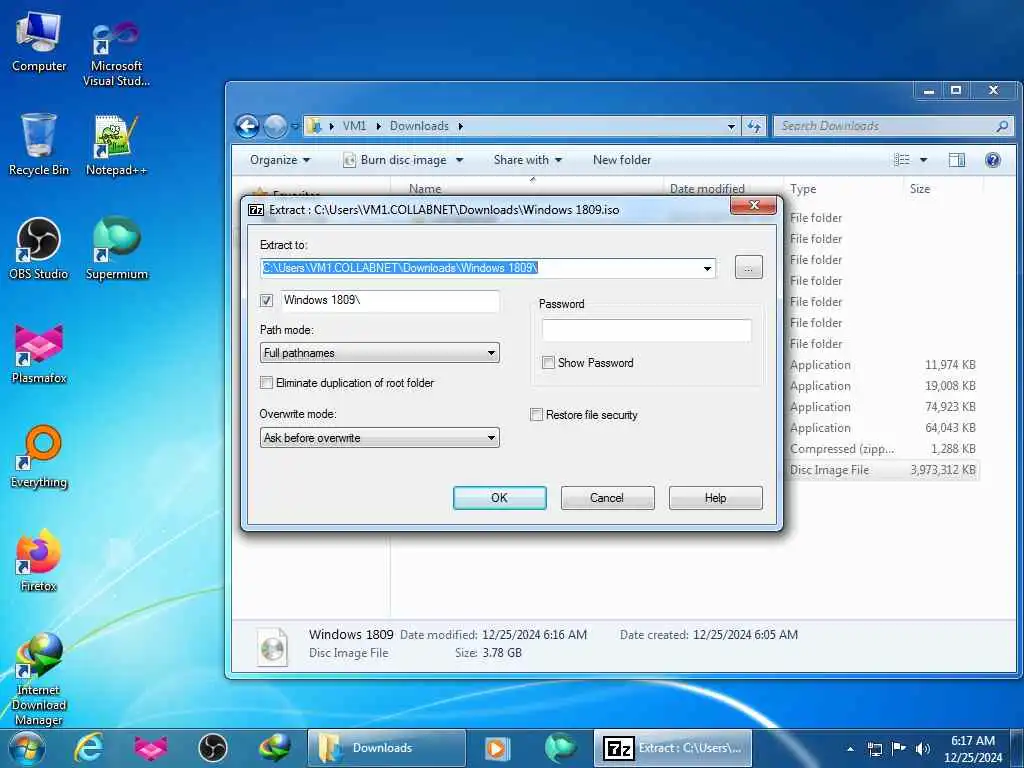
Task: Toggle the Explorer preview pane icon
Action: [957, 160]
